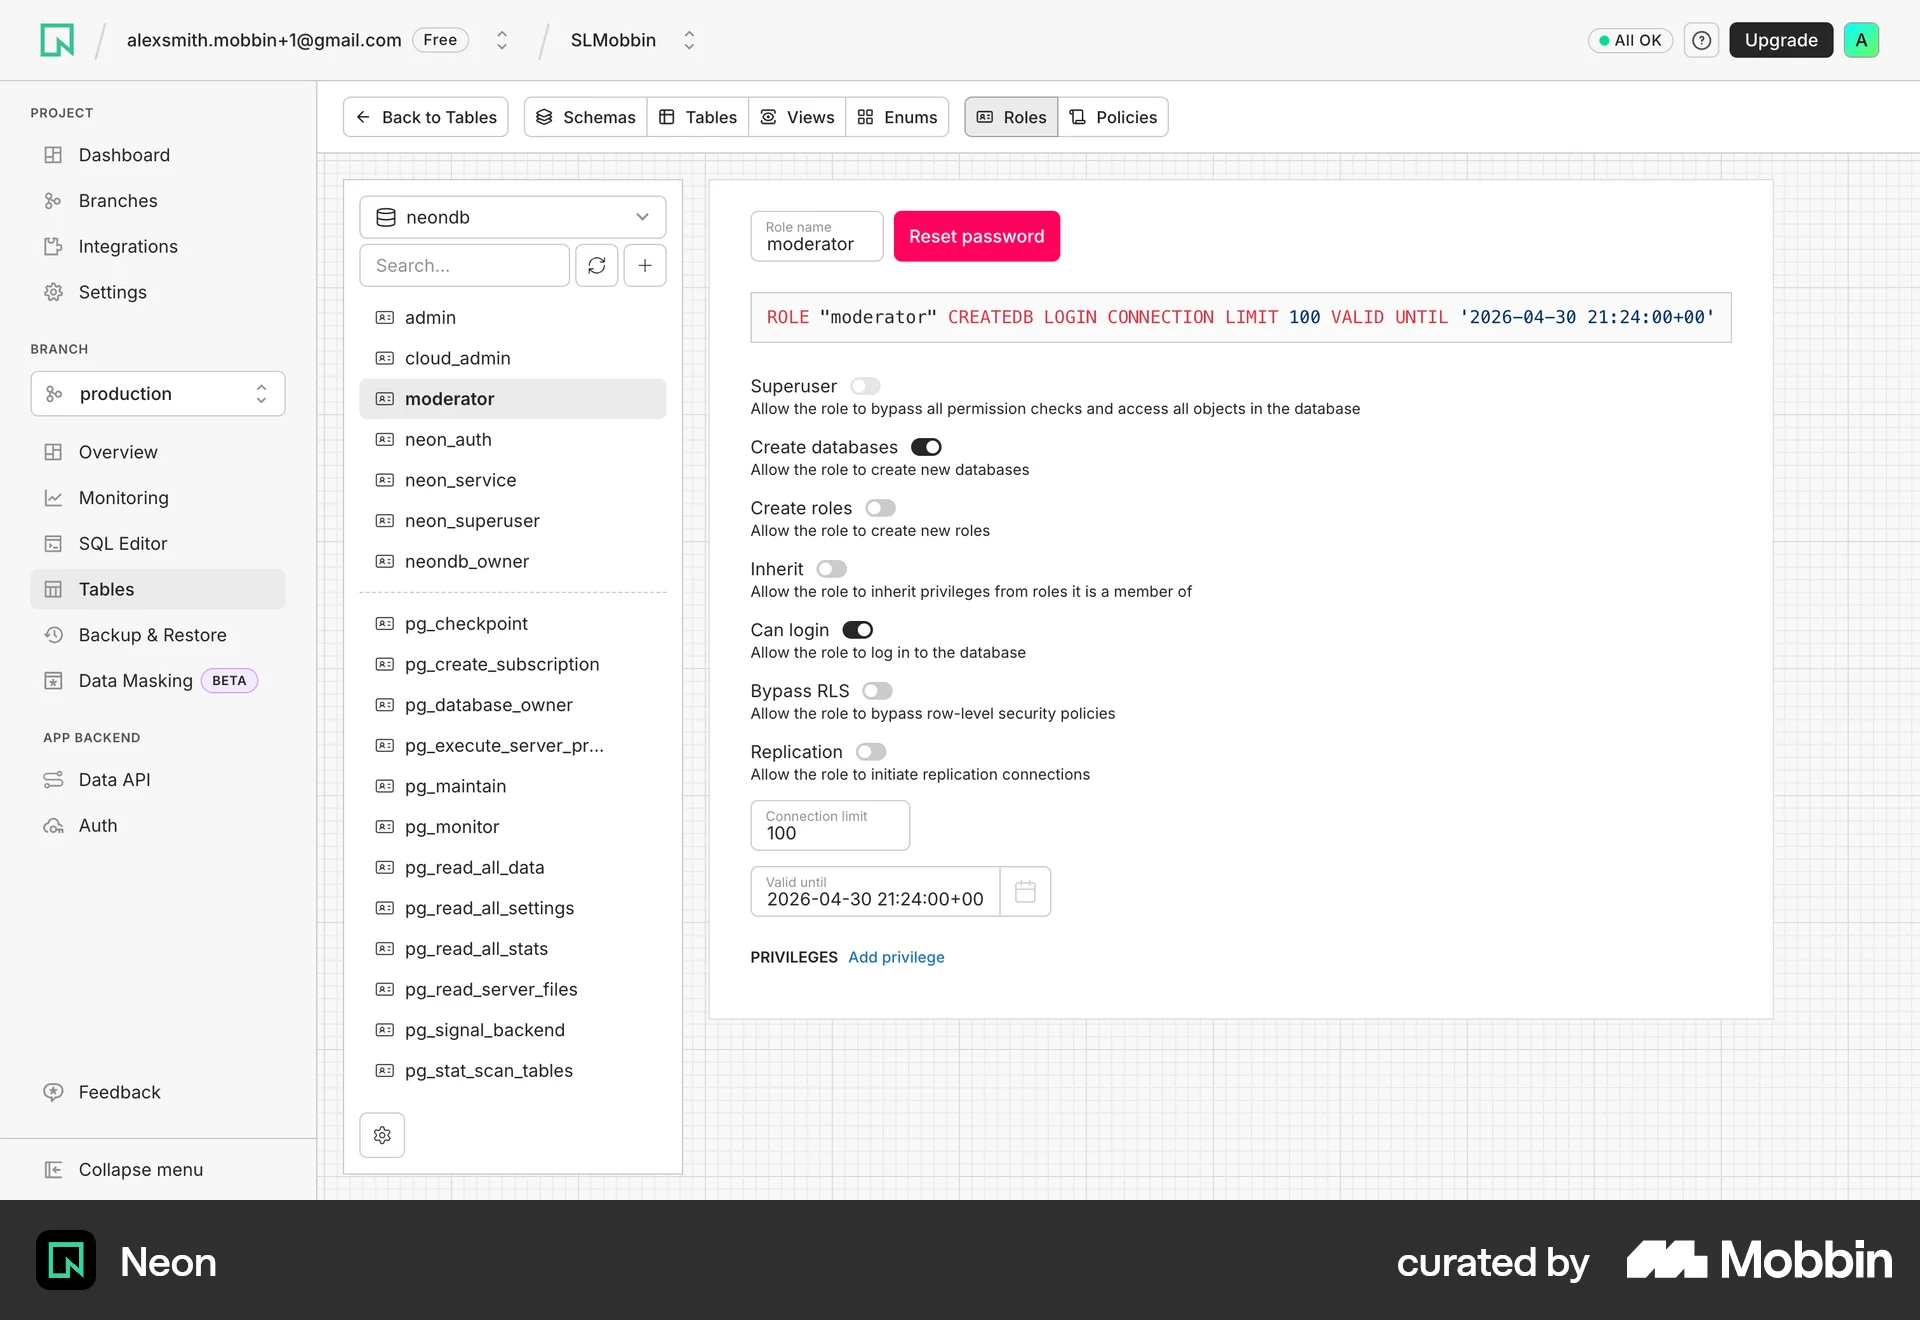The width and height of the screenshot is (1920, 1320).
Task: Open the user avatar A menu
Action: click(1861, 40)
